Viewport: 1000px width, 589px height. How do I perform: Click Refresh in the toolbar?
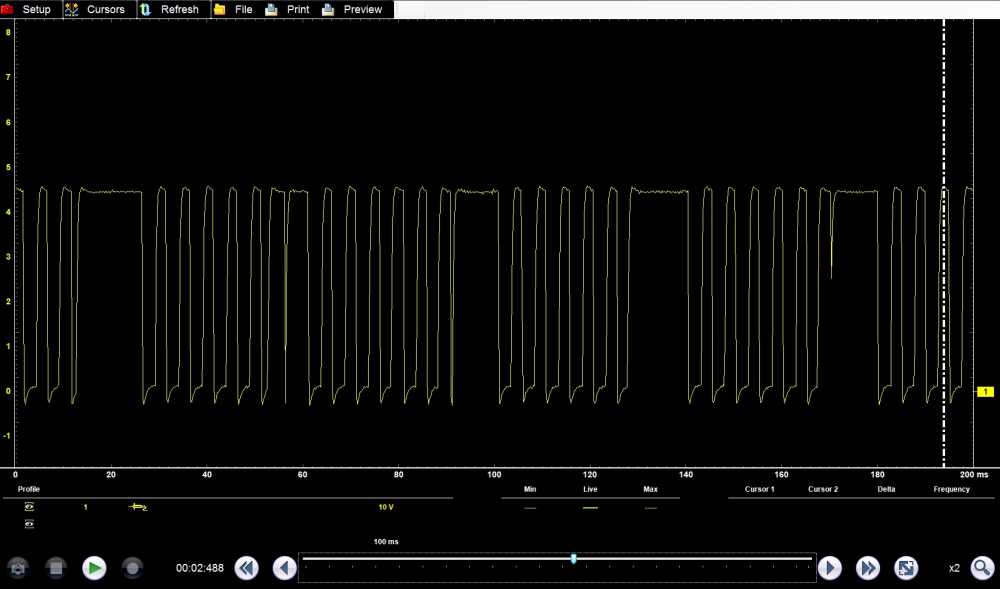coord(169,9)
